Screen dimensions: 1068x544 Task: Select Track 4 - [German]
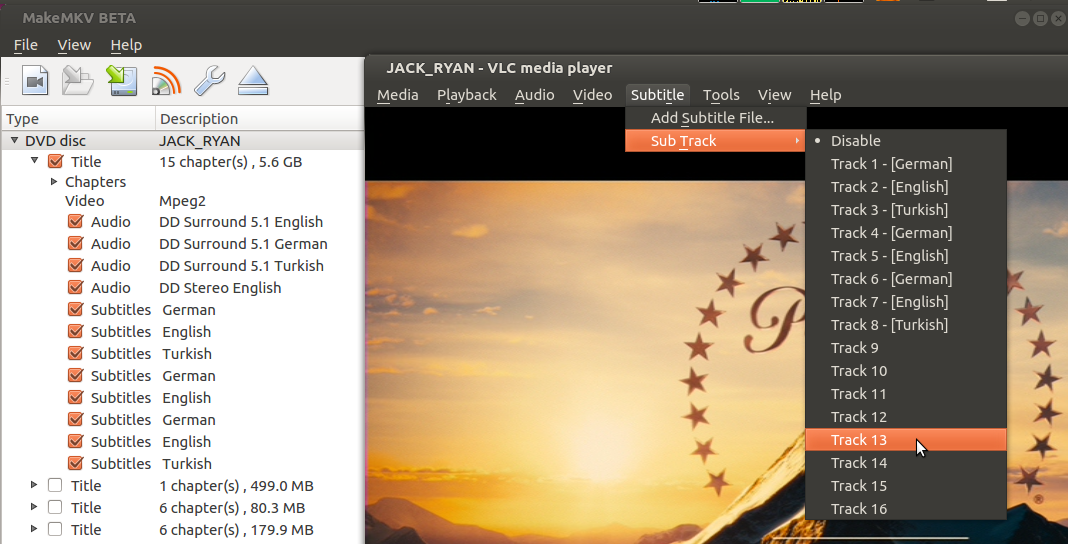click(x=906, y=233)
